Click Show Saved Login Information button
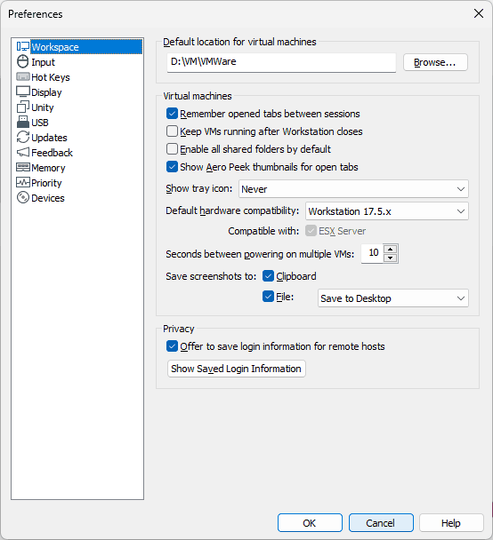This screenshot has height=540, width=493. coord(236,368)
